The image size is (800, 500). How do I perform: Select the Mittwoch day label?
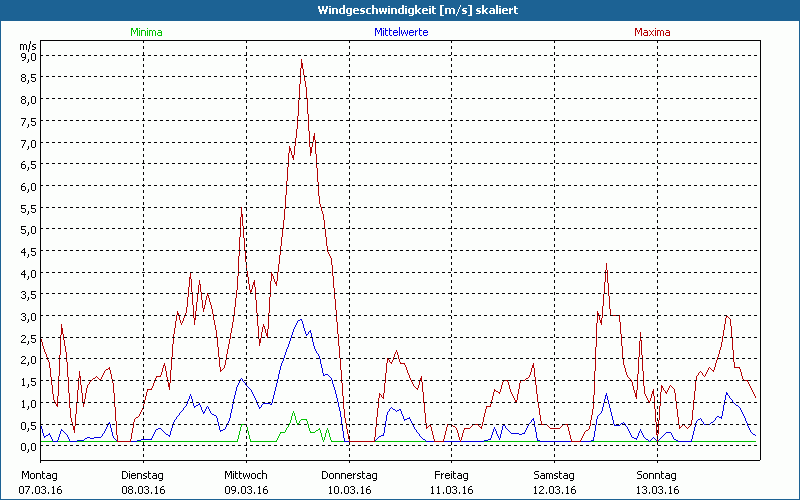[x=246, y=475]
